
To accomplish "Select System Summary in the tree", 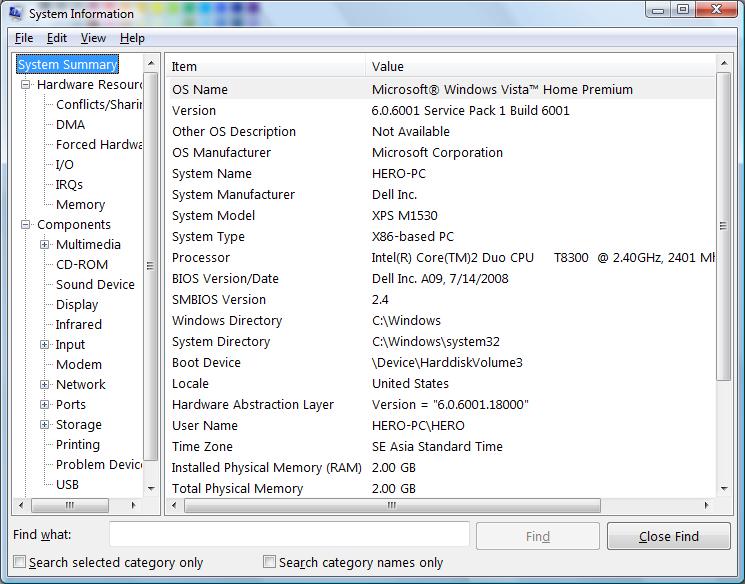I will (67, 65).
